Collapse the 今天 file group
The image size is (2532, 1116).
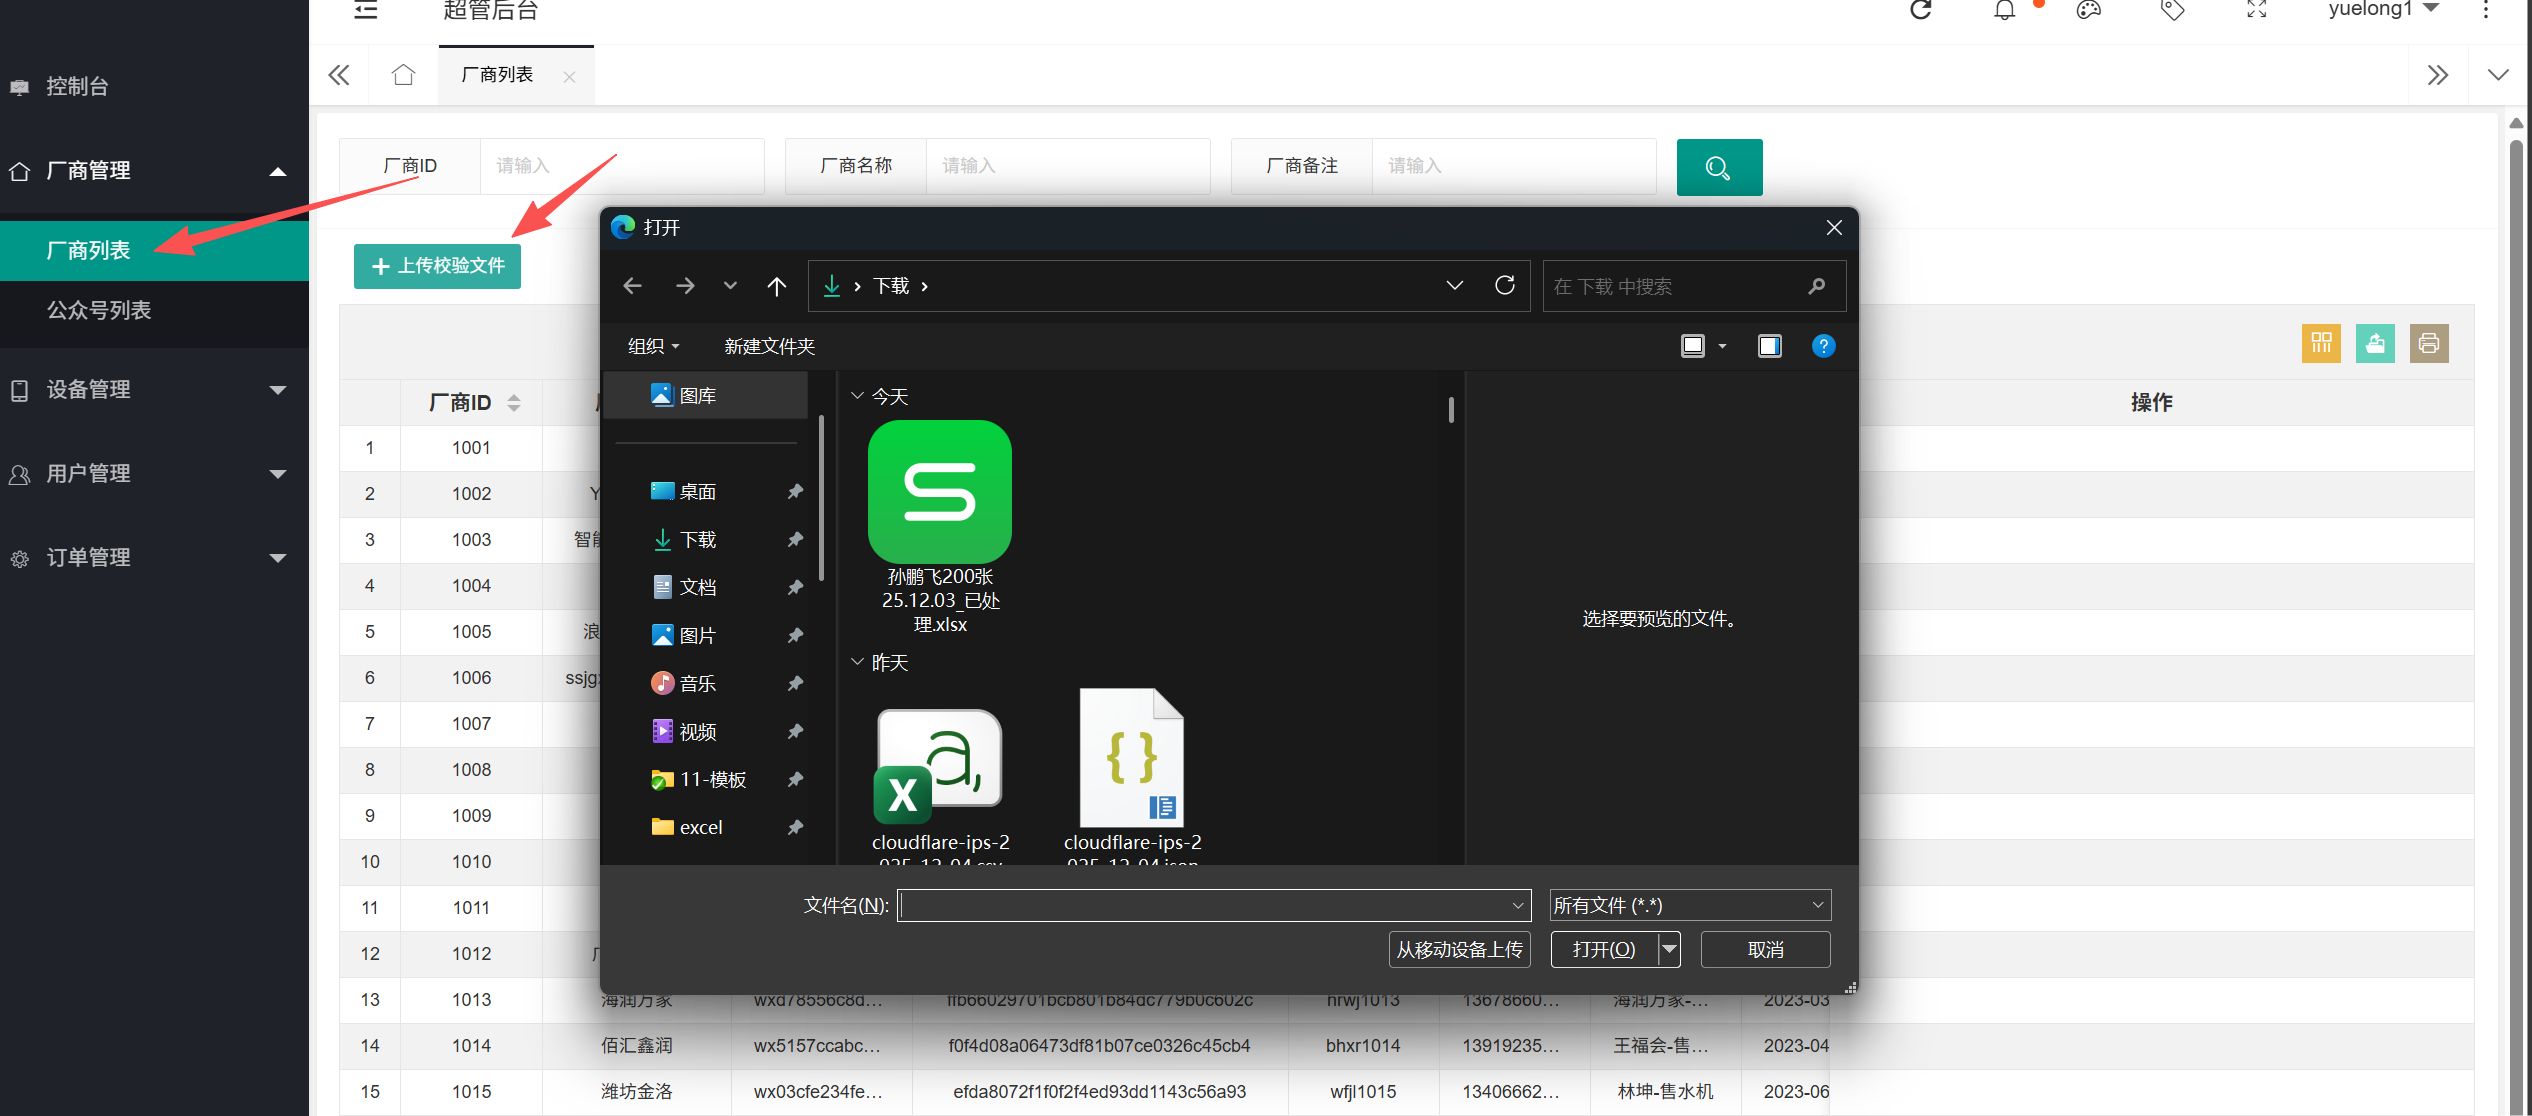tap(857, 397)
